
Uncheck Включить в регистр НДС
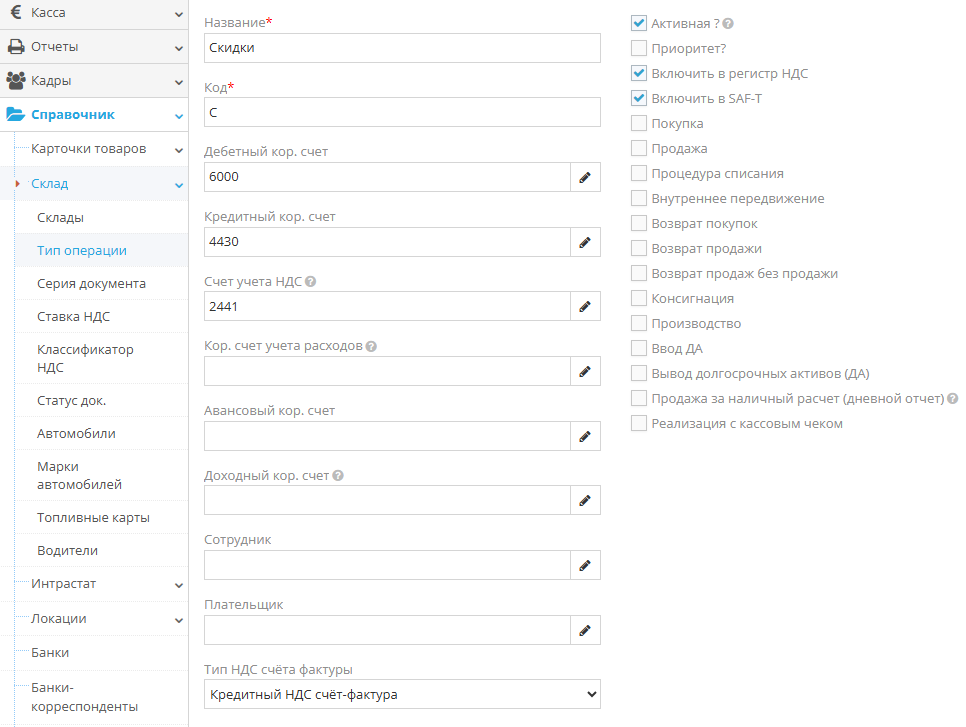[639, 73]
